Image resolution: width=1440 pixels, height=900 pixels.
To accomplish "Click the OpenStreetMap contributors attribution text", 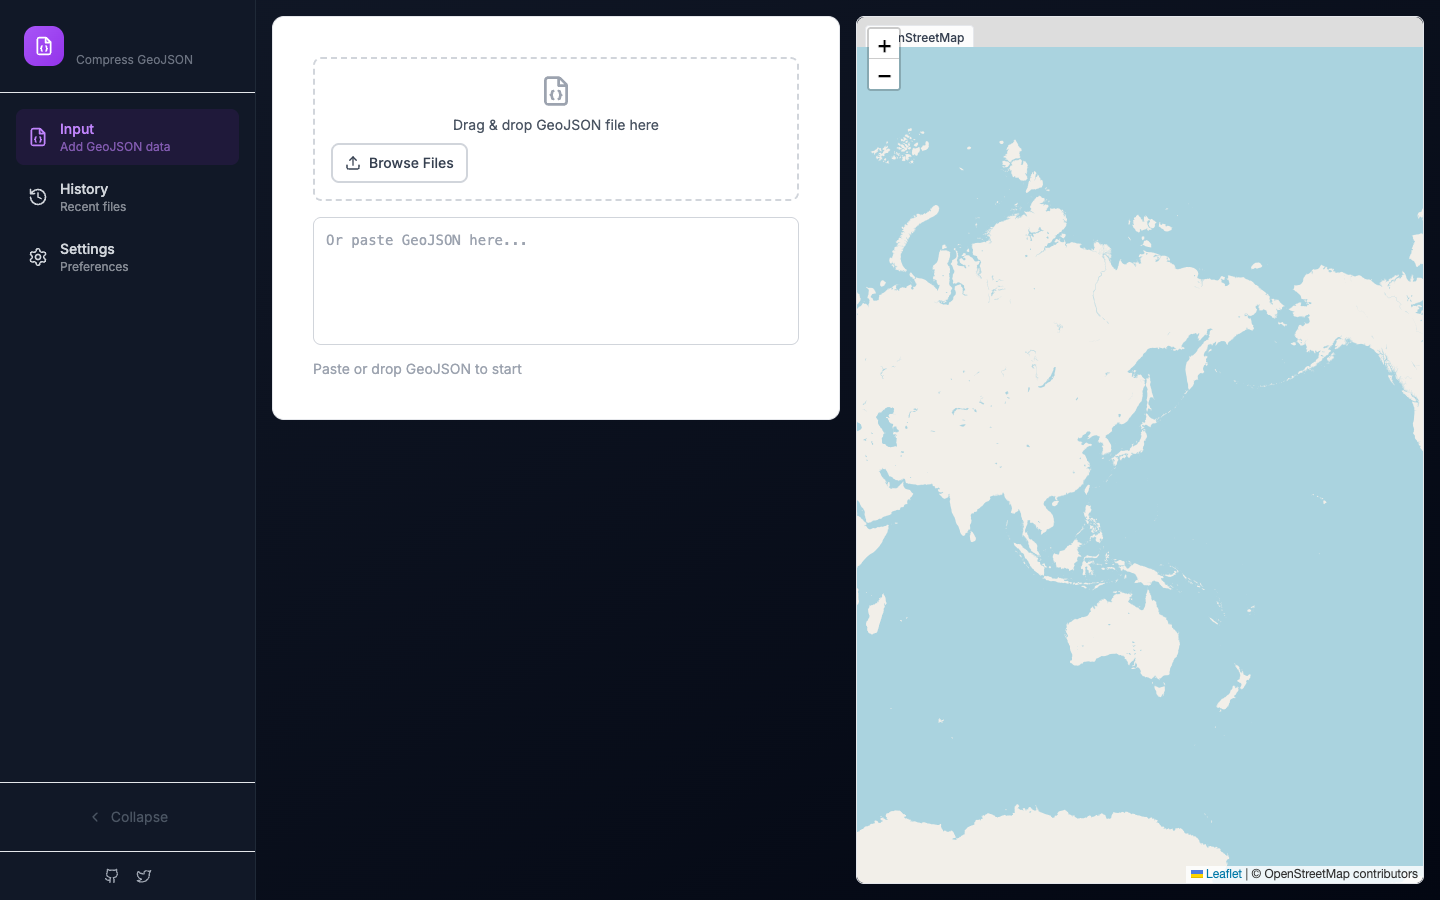I will tap(1334, 874).
